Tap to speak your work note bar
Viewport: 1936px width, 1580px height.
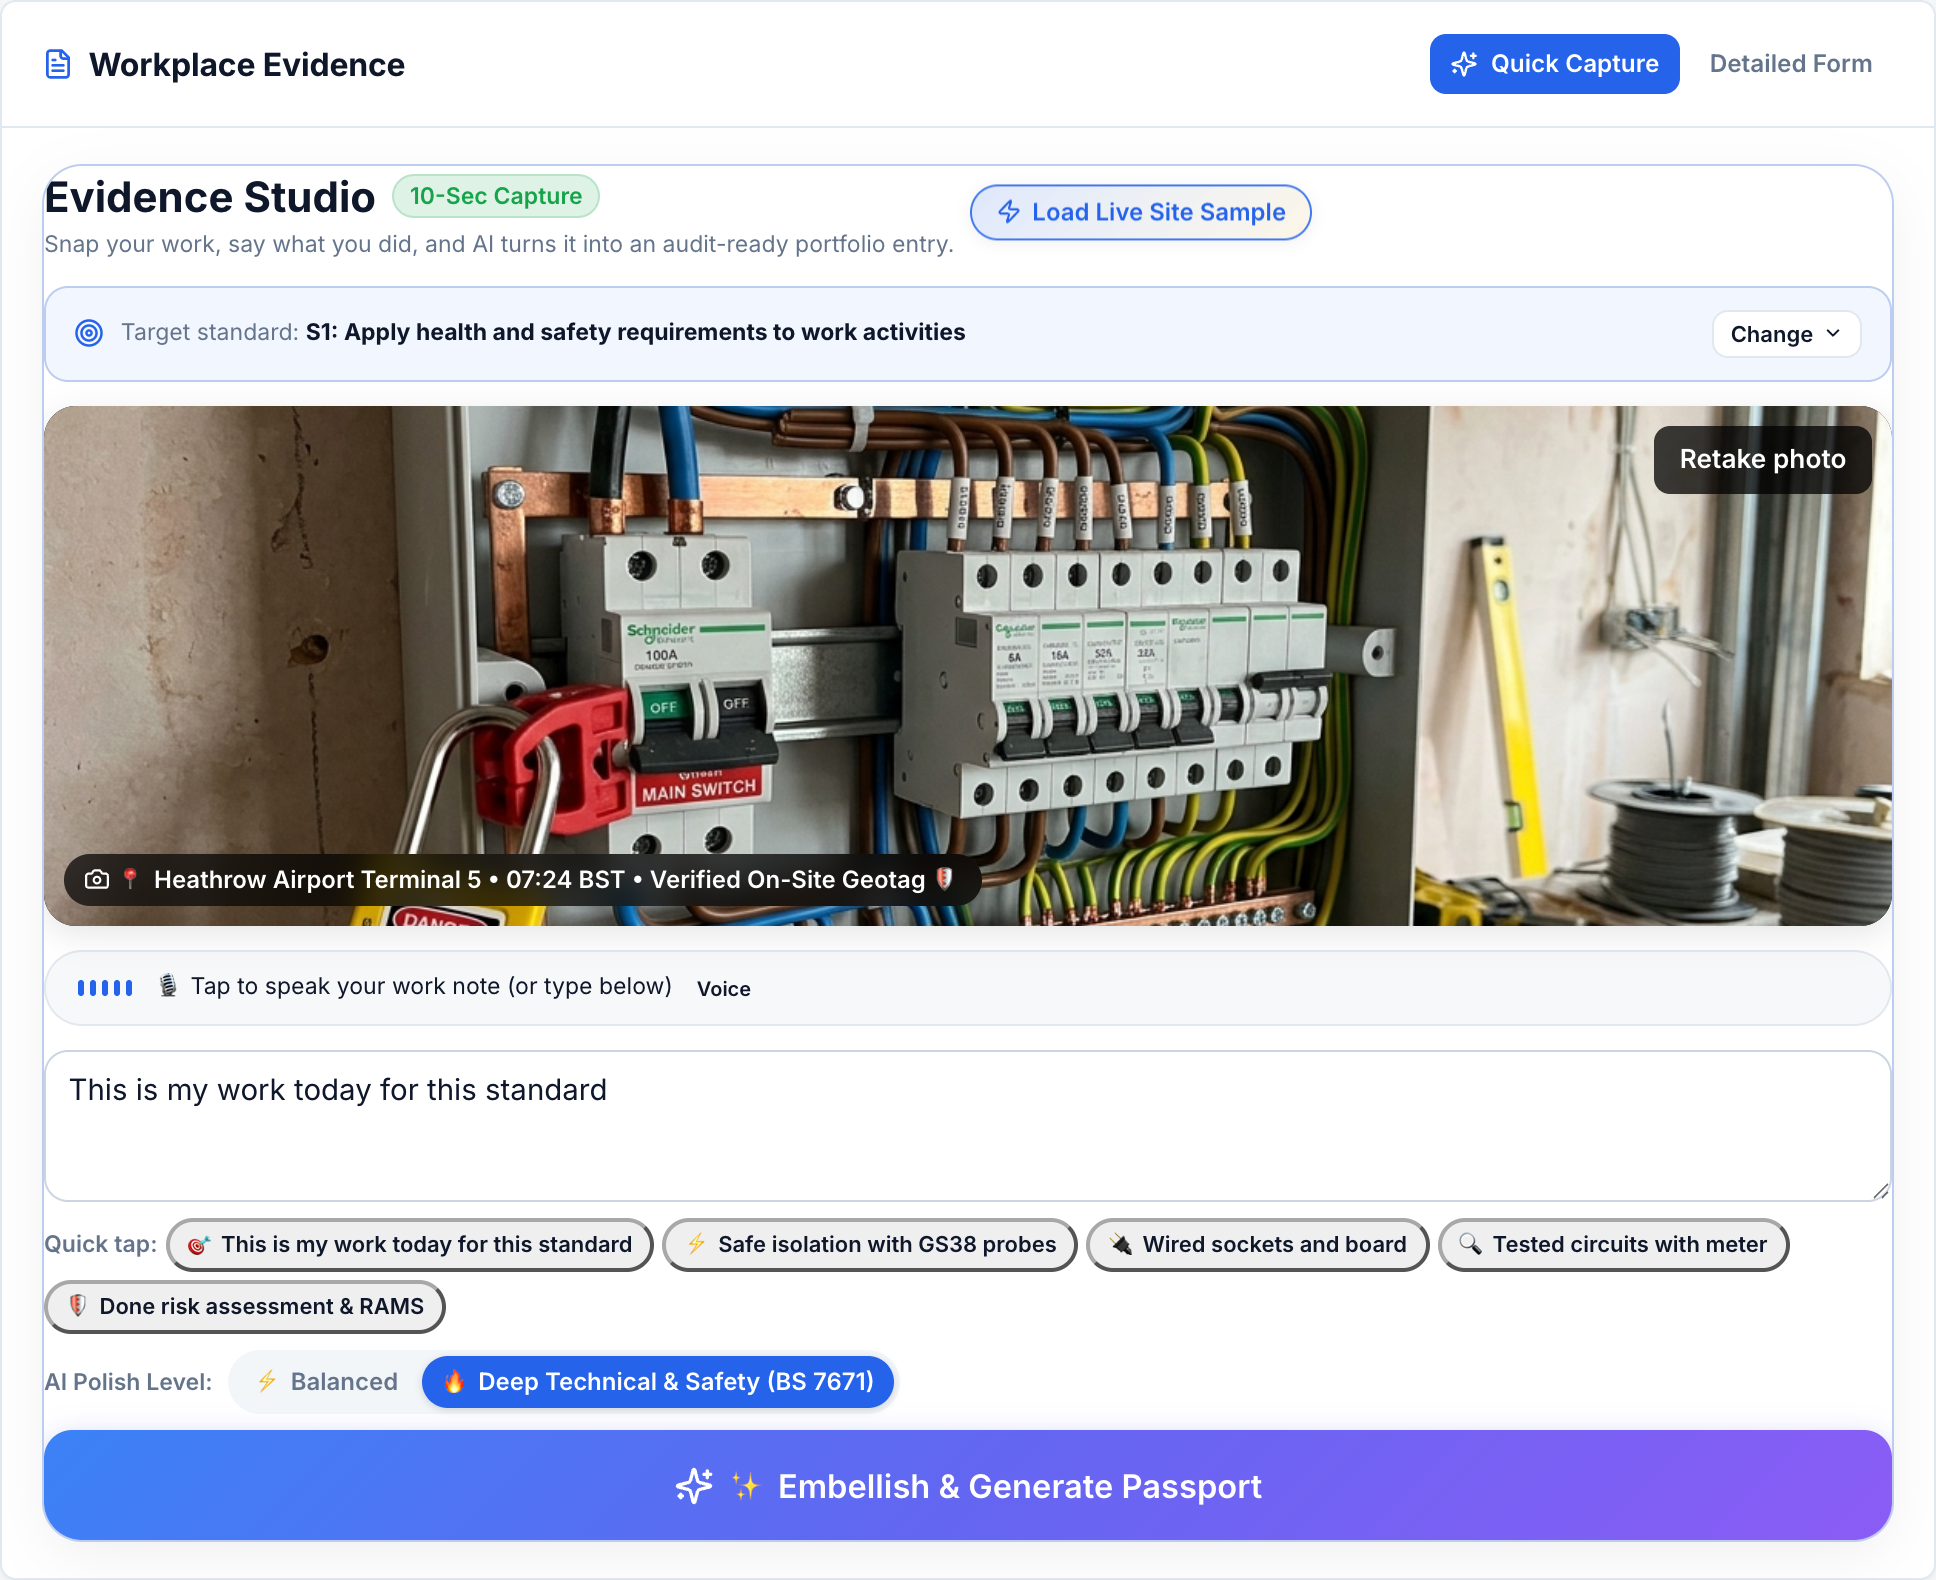tap(967, 988)
